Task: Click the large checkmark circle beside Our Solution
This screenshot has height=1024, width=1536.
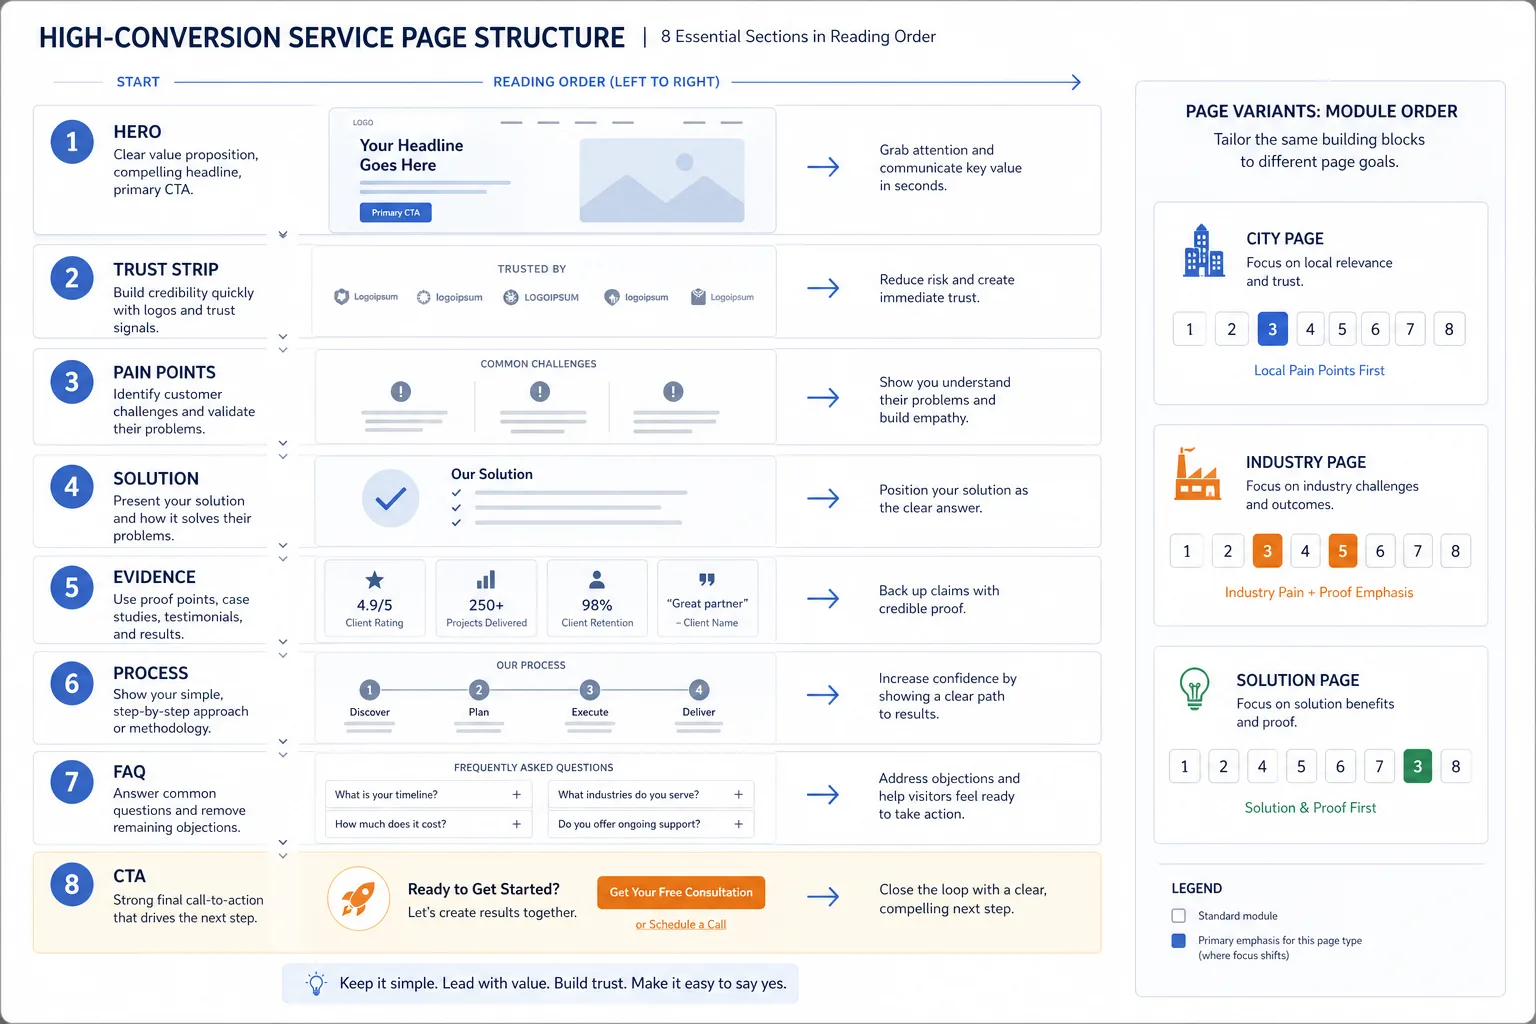Action: [x=390, y=498]
